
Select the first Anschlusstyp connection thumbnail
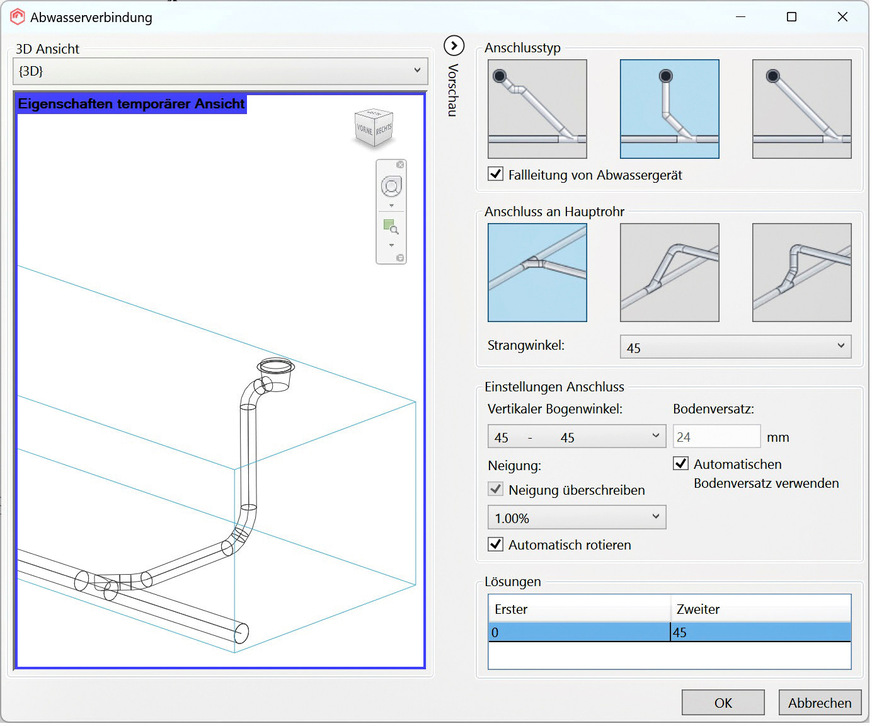537,109
